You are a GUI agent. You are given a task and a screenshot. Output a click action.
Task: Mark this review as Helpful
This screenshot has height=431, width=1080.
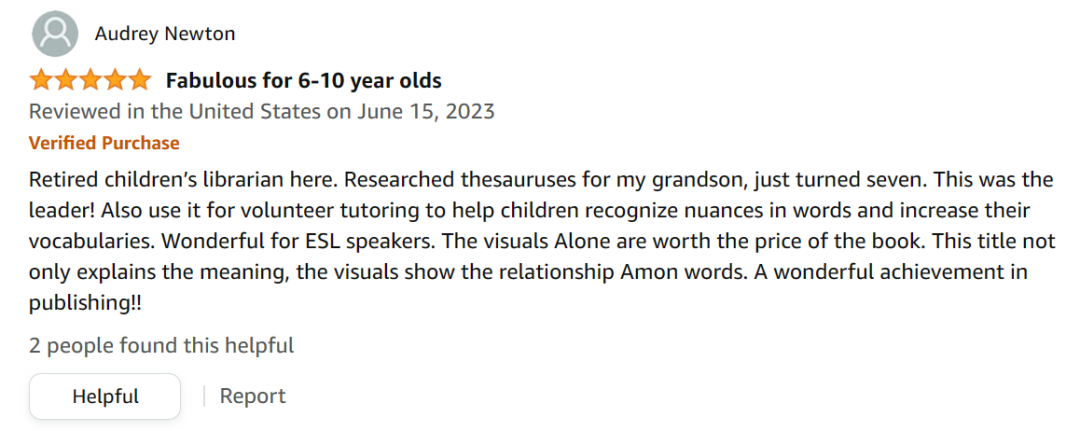coord(105,397)
